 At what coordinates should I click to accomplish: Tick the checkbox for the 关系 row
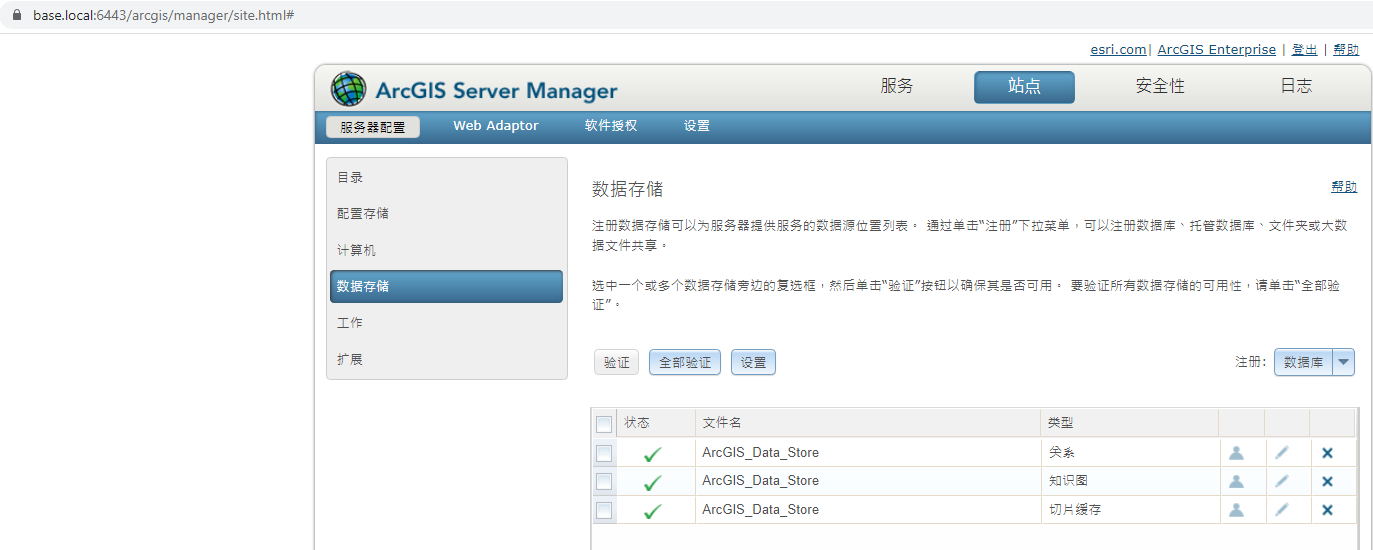604,453
